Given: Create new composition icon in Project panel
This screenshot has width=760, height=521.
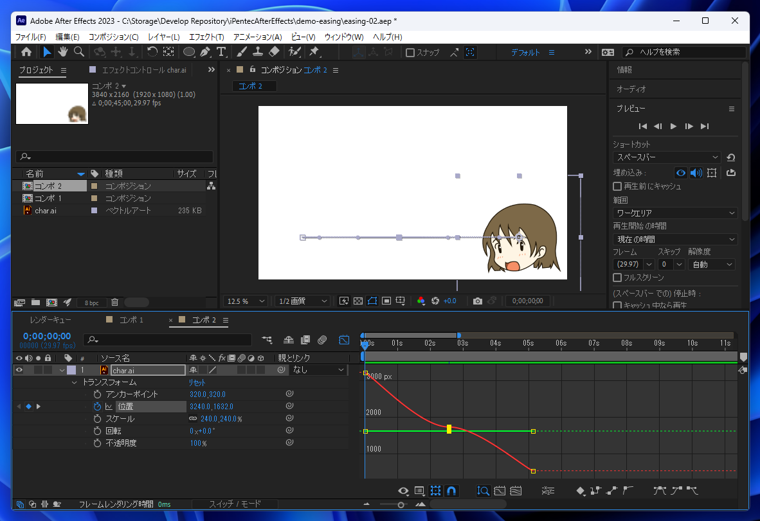Looking at the screenshot, I should click(51, 302).
